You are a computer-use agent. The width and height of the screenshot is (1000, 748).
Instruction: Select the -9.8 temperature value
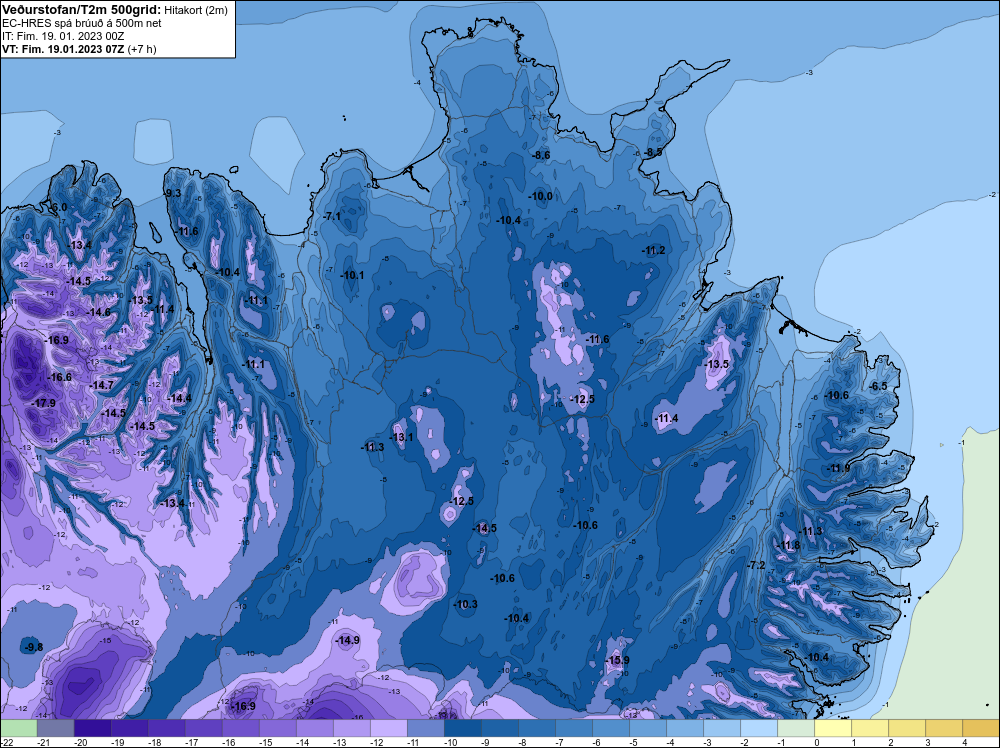[33, 647]
